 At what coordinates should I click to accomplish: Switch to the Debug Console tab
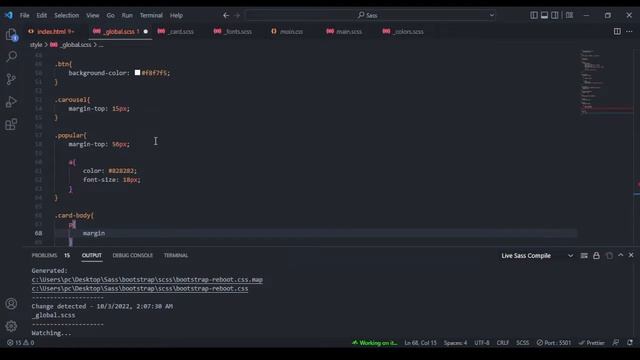[x=133, y=255]
